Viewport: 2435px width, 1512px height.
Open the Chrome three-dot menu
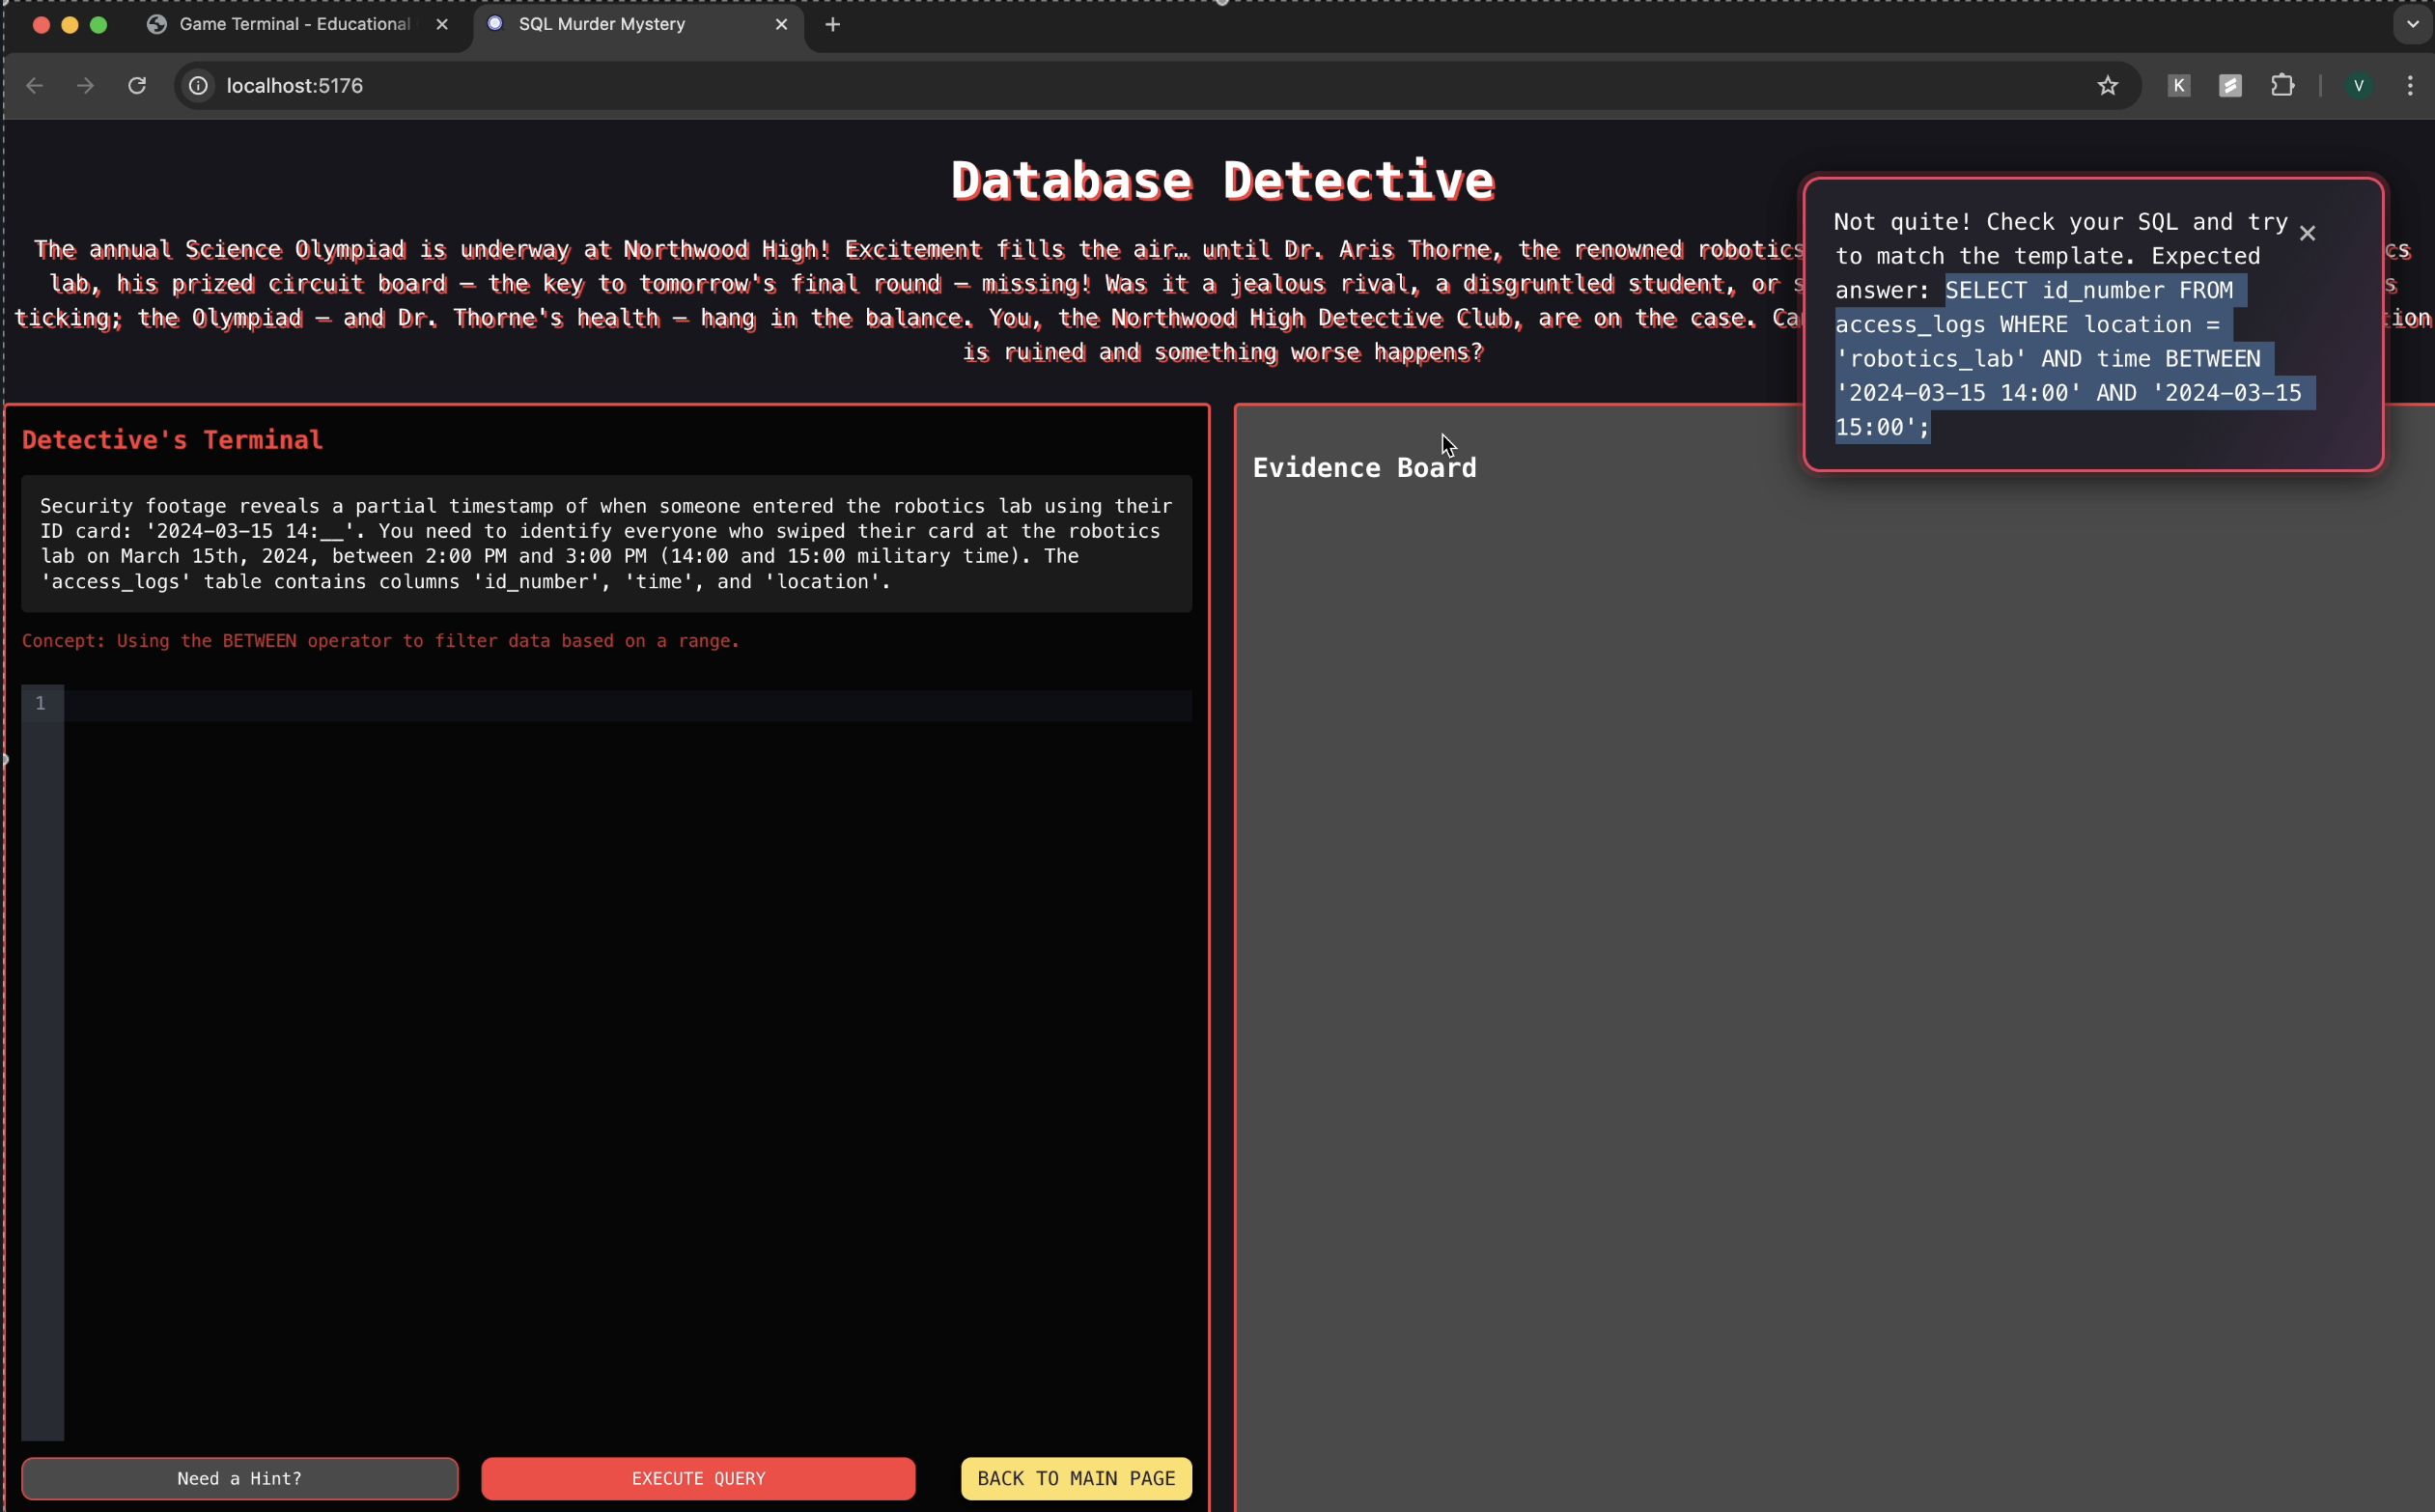click(x=2410, y=86)
